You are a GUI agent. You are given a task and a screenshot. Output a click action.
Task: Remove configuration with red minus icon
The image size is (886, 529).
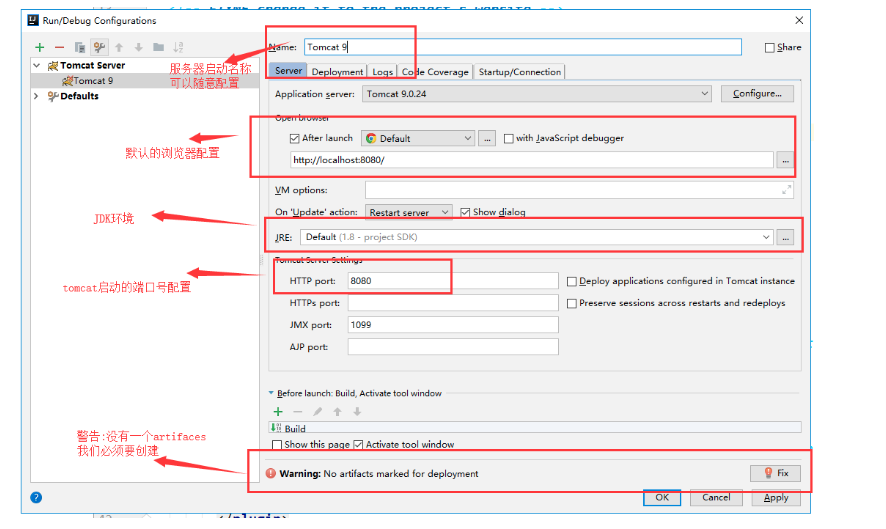tap(59, 47)
